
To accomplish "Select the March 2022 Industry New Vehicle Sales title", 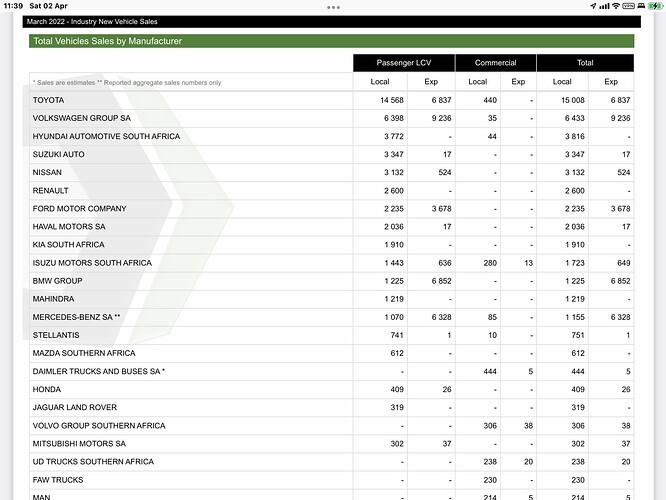I will (92, 22).
